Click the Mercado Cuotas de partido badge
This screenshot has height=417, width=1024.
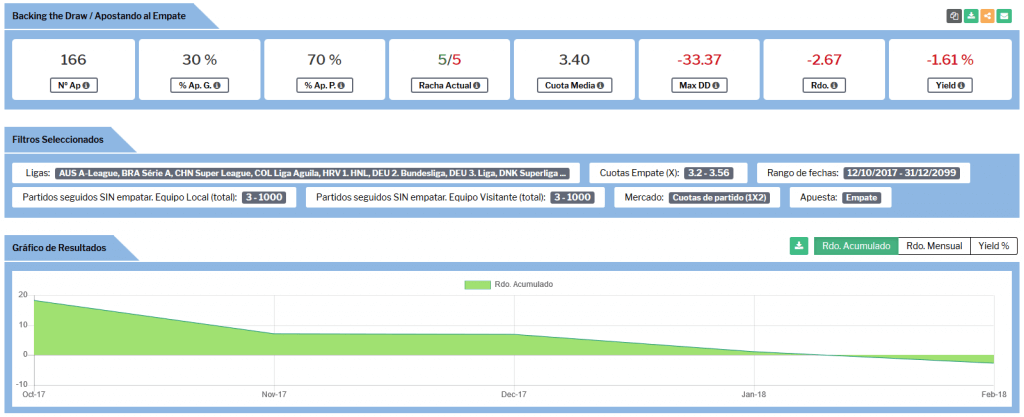click(x=718, y=198)
